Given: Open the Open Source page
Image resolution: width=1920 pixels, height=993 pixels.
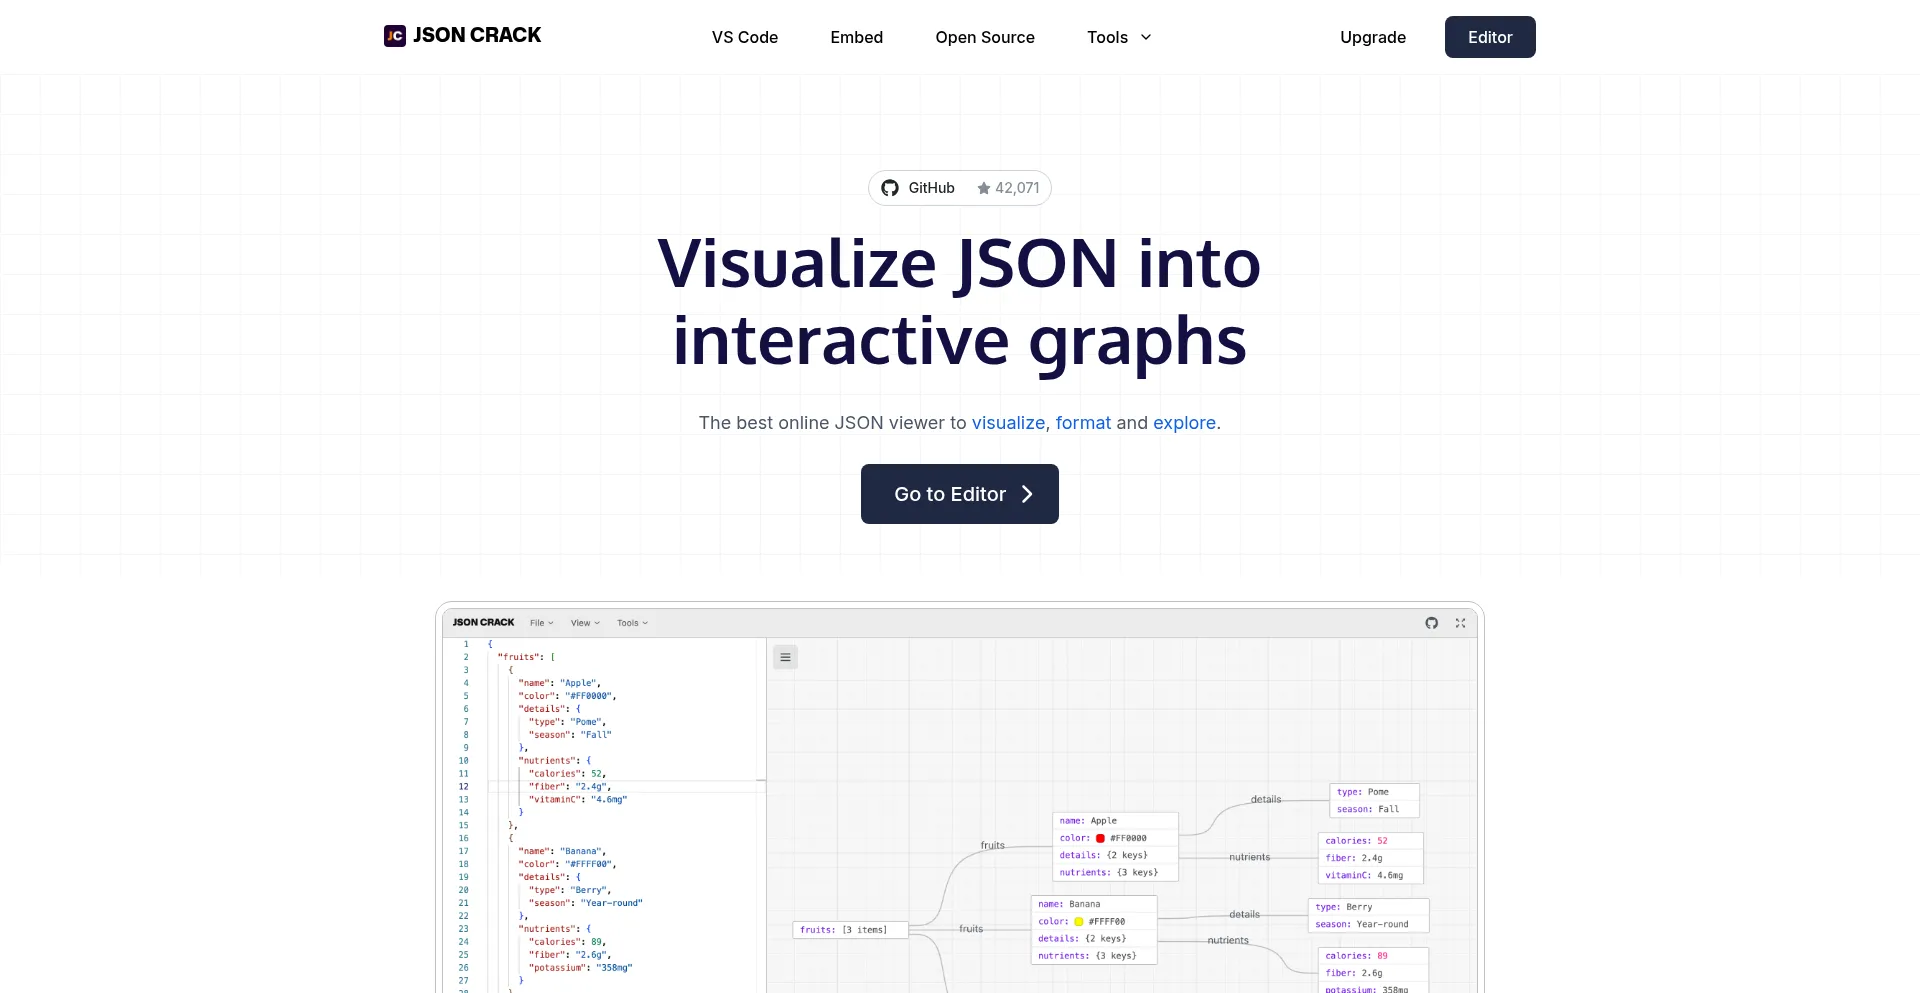Looking at the screenshot, I should pos(984,37).
